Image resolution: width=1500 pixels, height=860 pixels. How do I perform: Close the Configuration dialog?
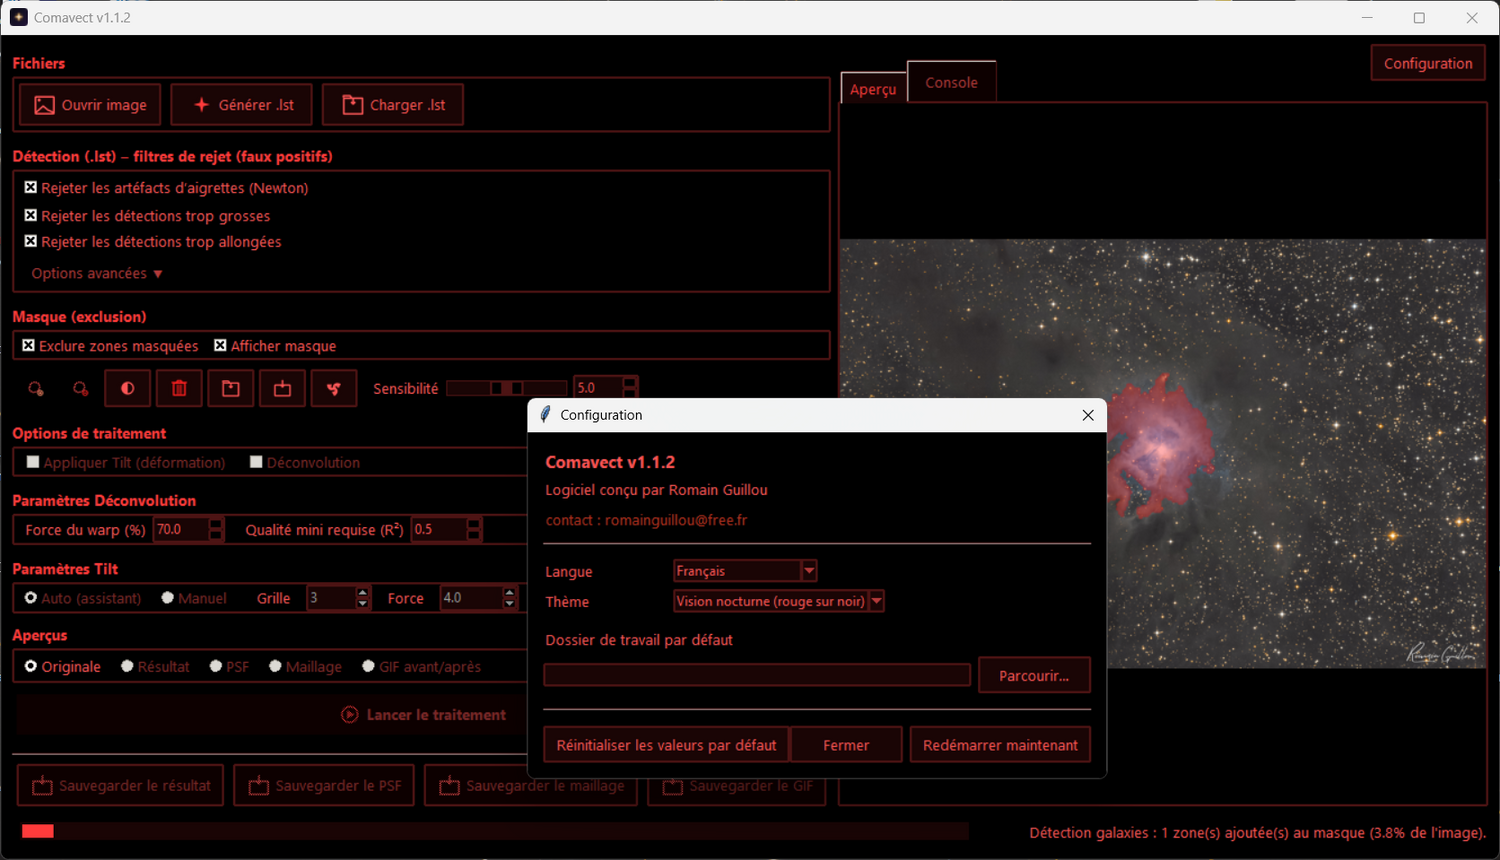(1088, 415)
